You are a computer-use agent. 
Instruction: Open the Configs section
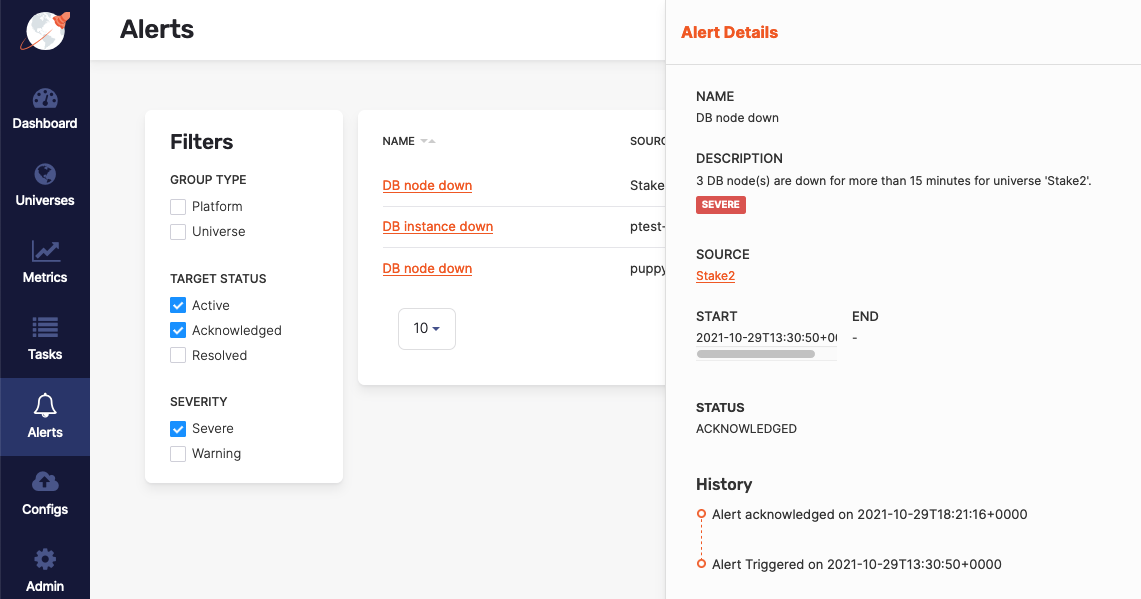click(x=45, y=495)
